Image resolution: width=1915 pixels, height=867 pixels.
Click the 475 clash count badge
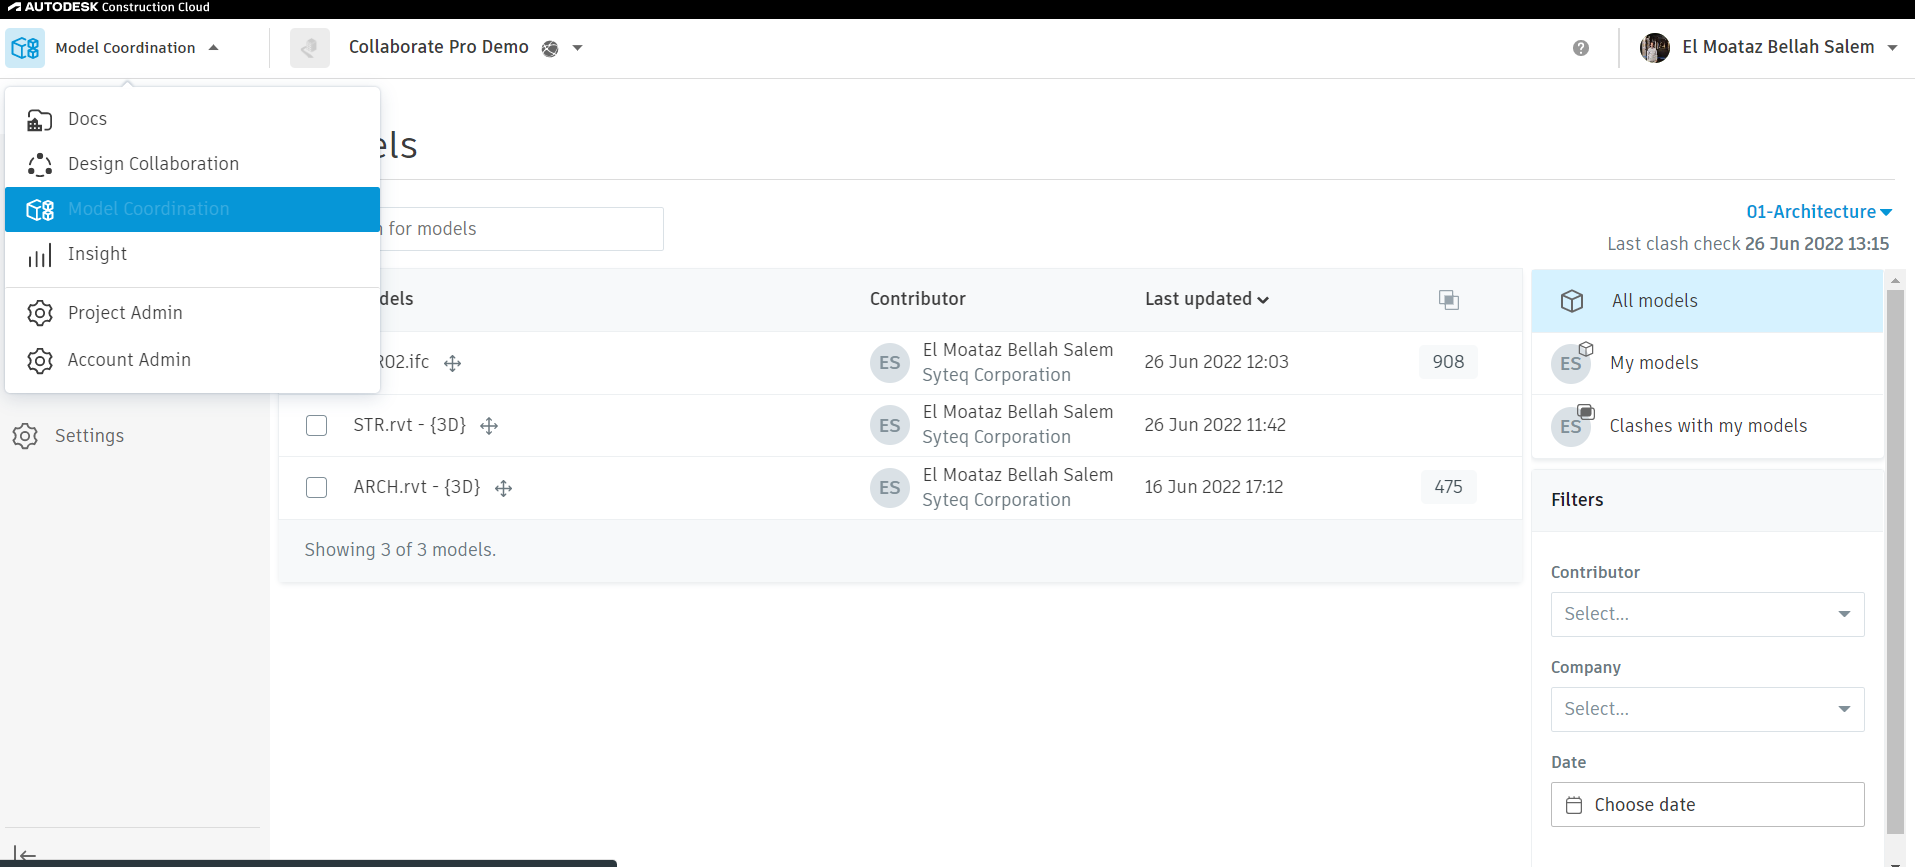[x=1448, y=487]
